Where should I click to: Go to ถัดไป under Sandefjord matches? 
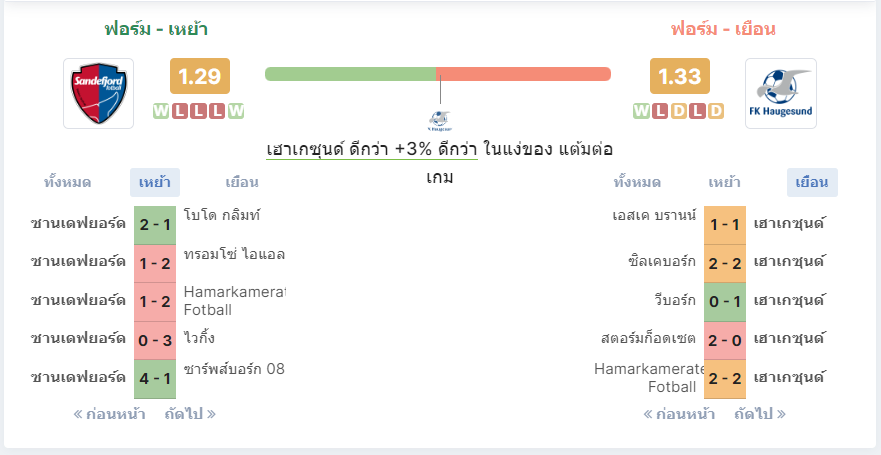tap(190, 415)
